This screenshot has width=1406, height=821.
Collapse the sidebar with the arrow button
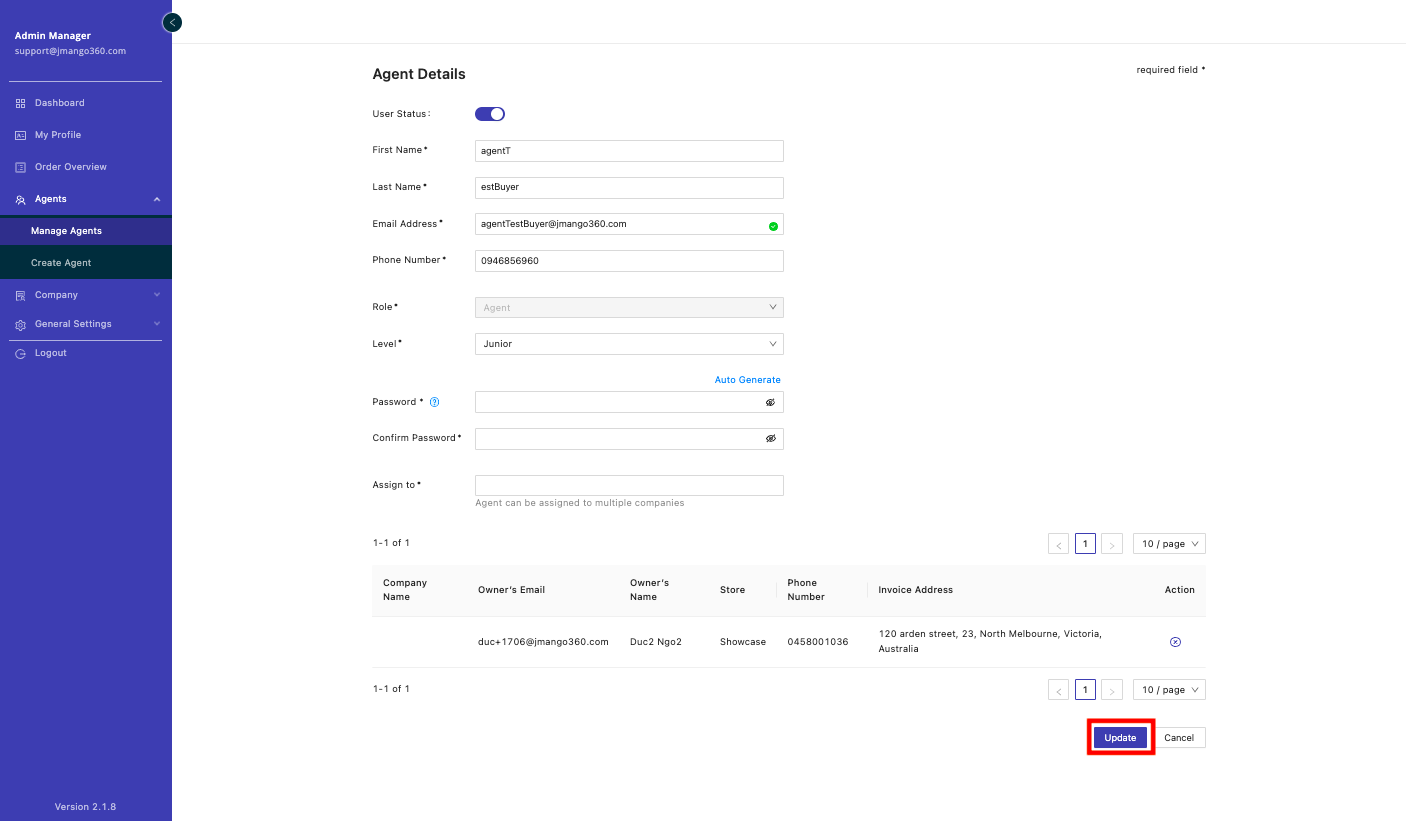[172, 22]
